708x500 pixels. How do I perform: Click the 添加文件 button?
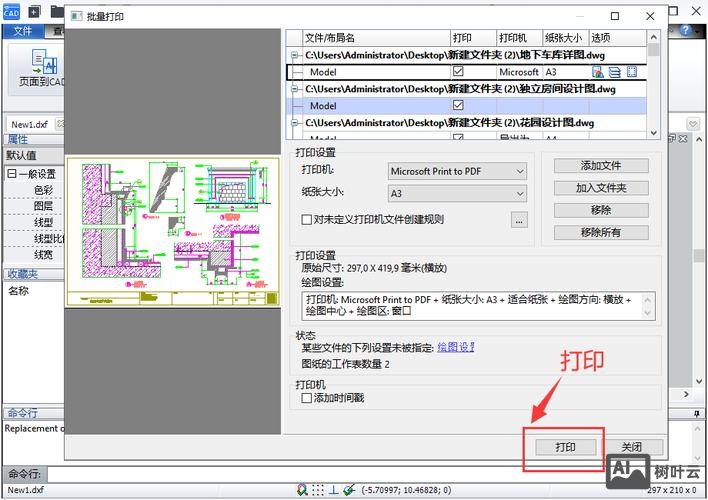[601, 166]
